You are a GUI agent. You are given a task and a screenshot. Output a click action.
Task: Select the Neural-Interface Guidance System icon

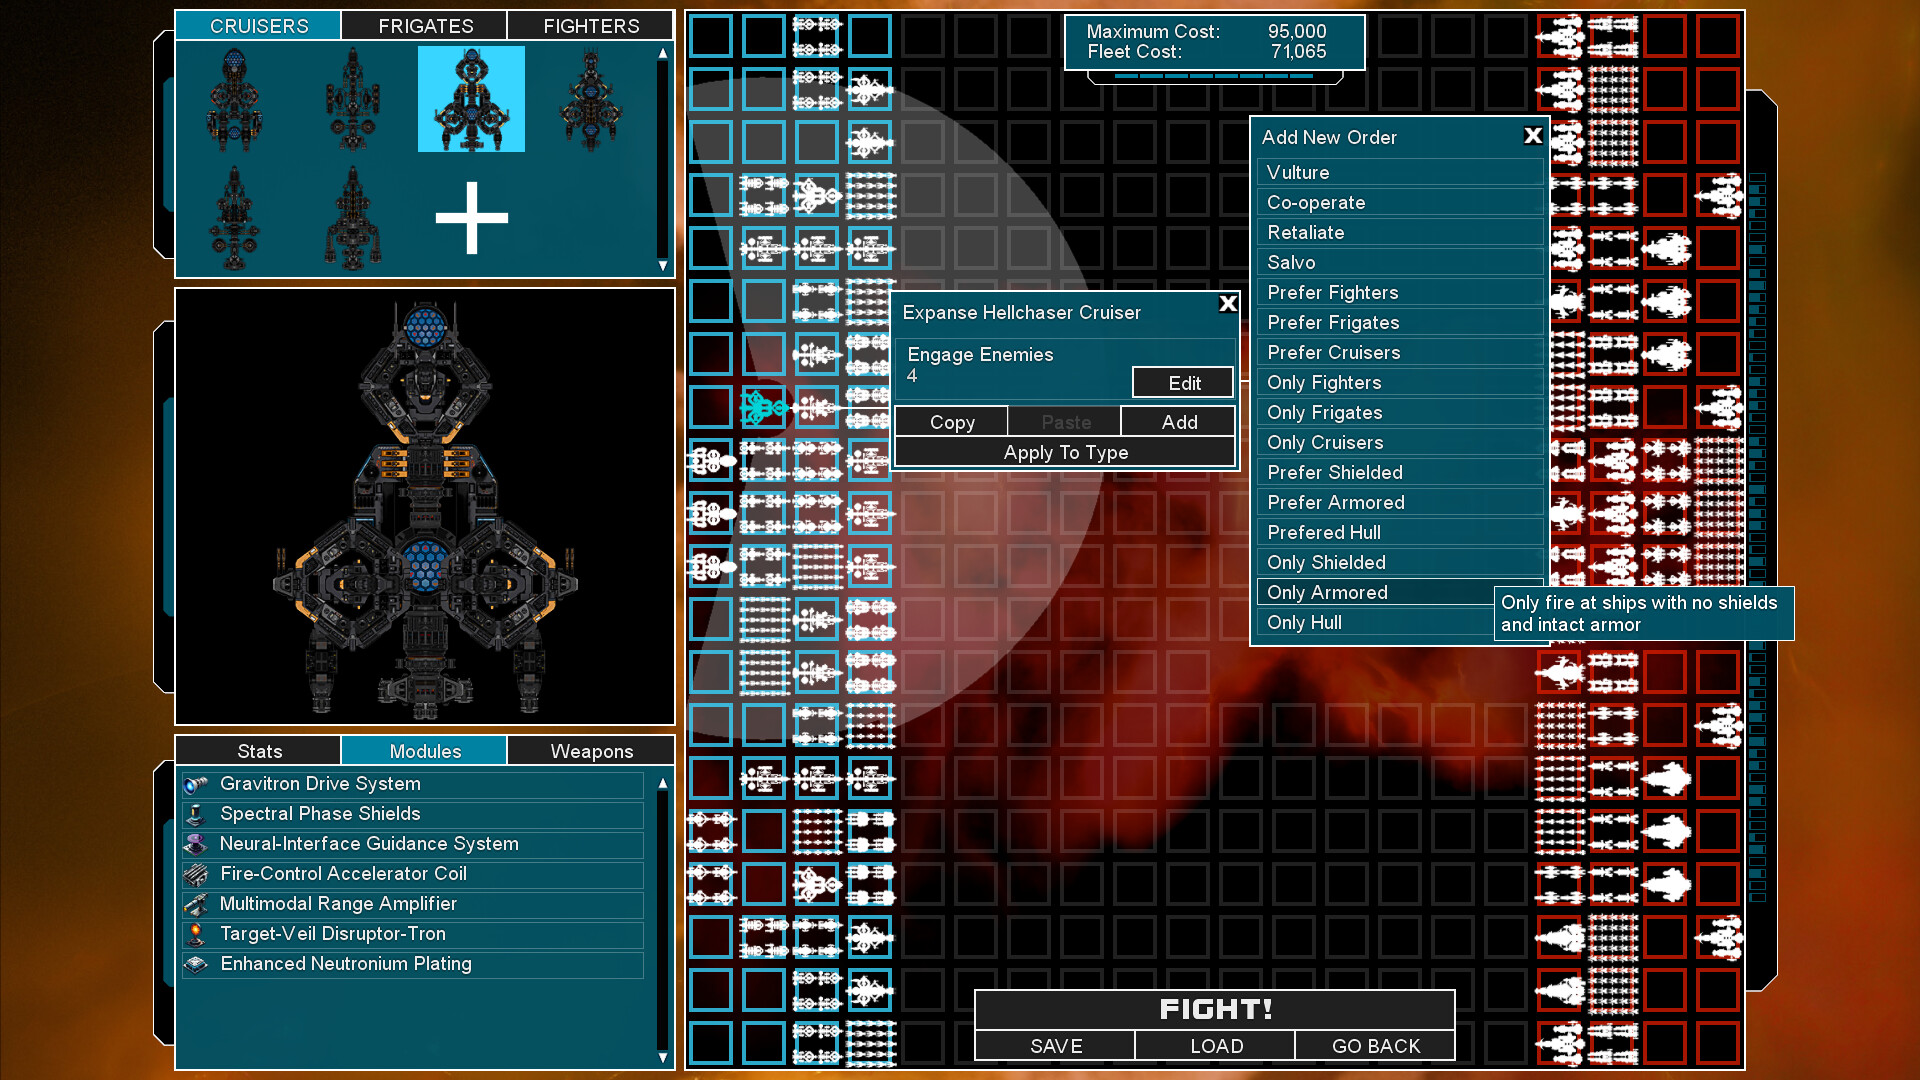[197, 844]
